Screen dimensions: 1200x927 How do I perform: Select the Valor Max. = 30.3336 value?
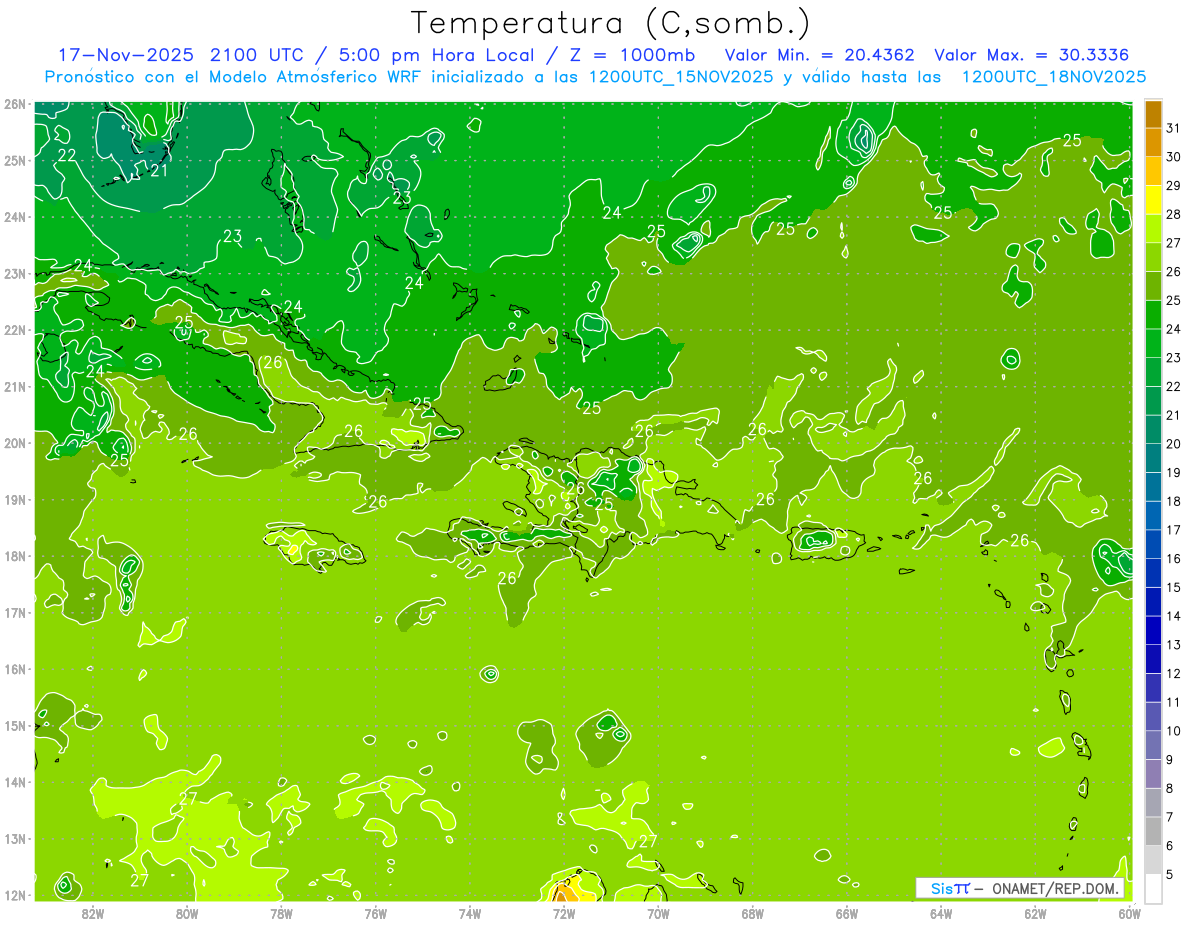[1033, 55]
